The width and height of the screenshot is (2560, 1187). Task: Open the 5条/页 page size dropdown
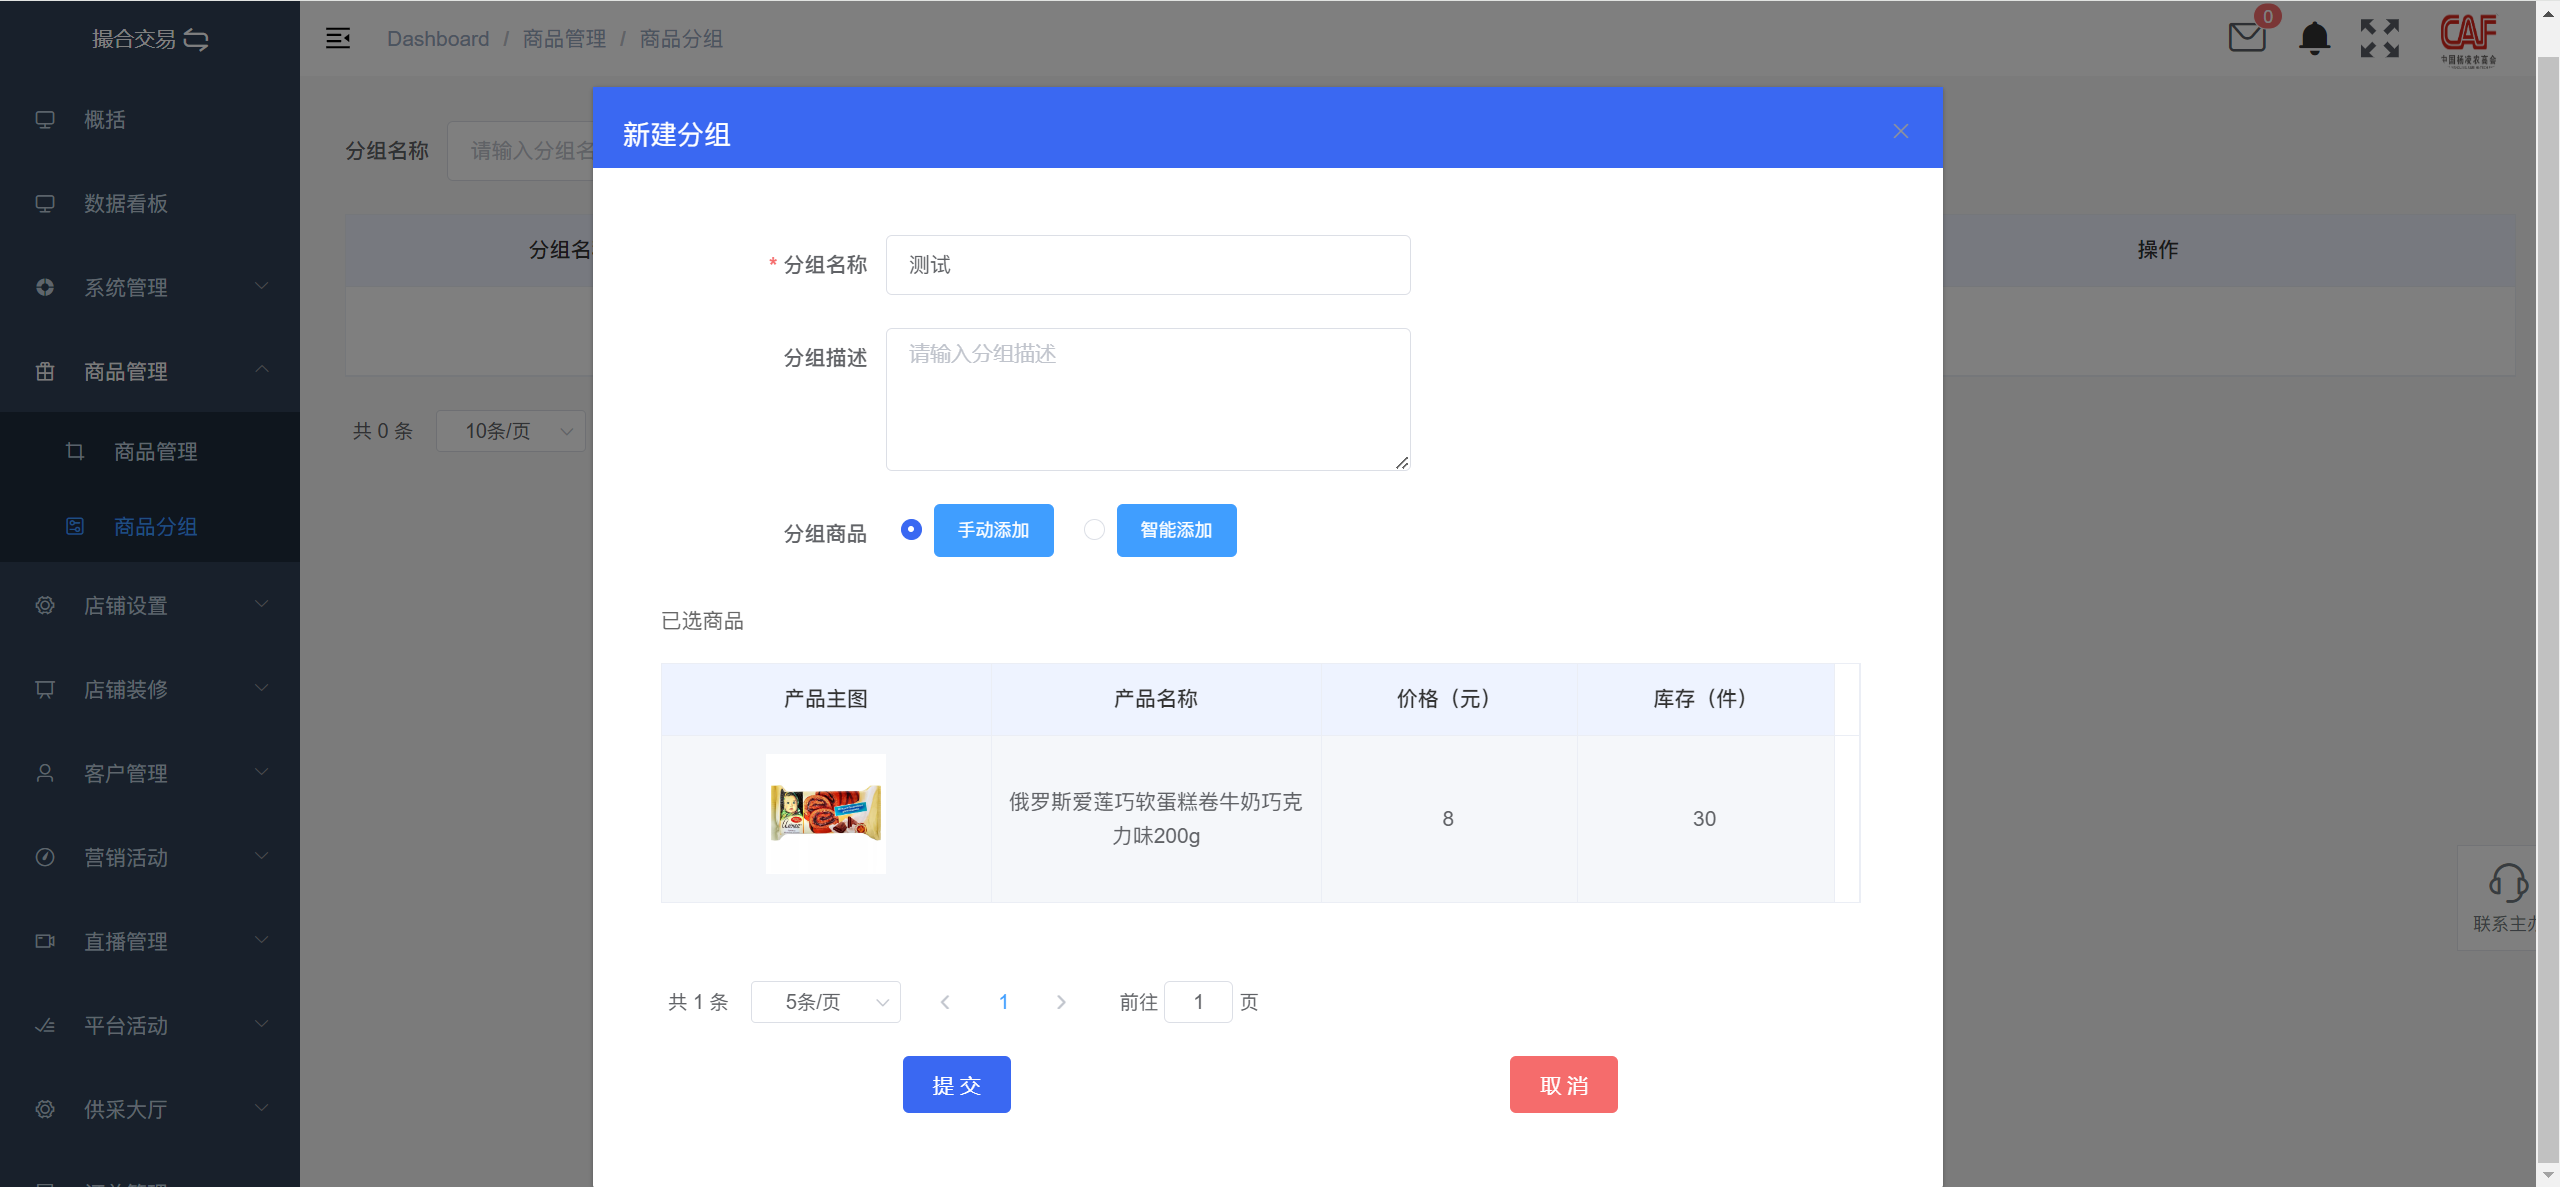coord(825,1002)
